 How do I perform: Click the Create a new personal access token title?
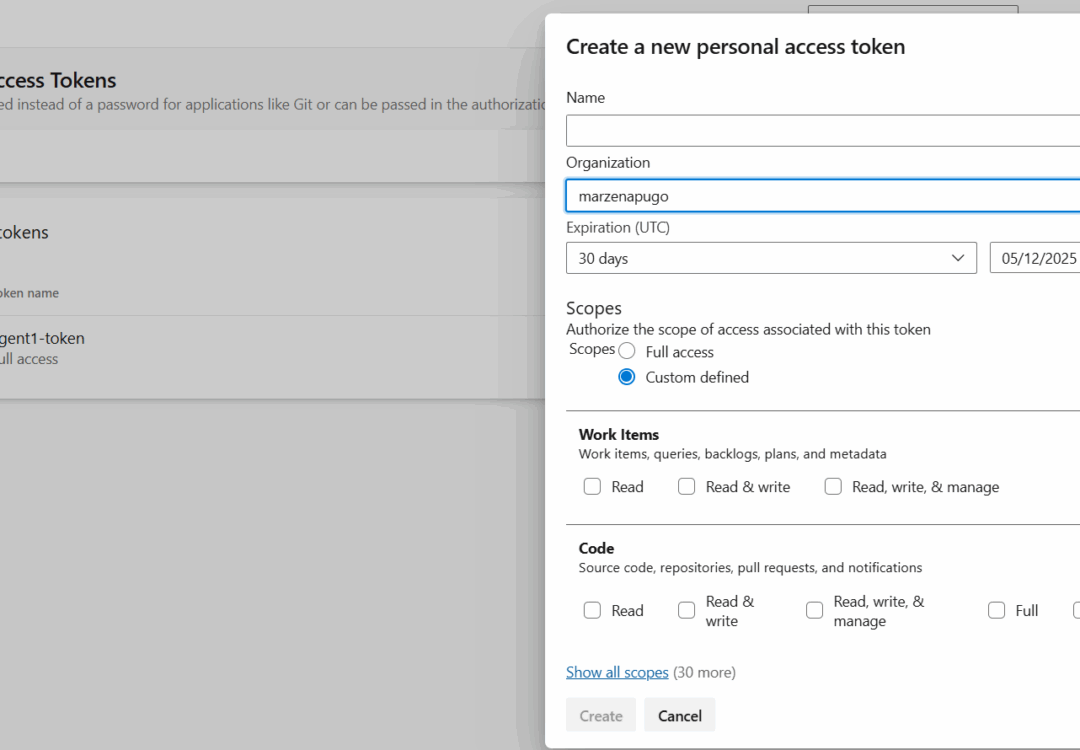pyautogui.click(x=735, y=46)
